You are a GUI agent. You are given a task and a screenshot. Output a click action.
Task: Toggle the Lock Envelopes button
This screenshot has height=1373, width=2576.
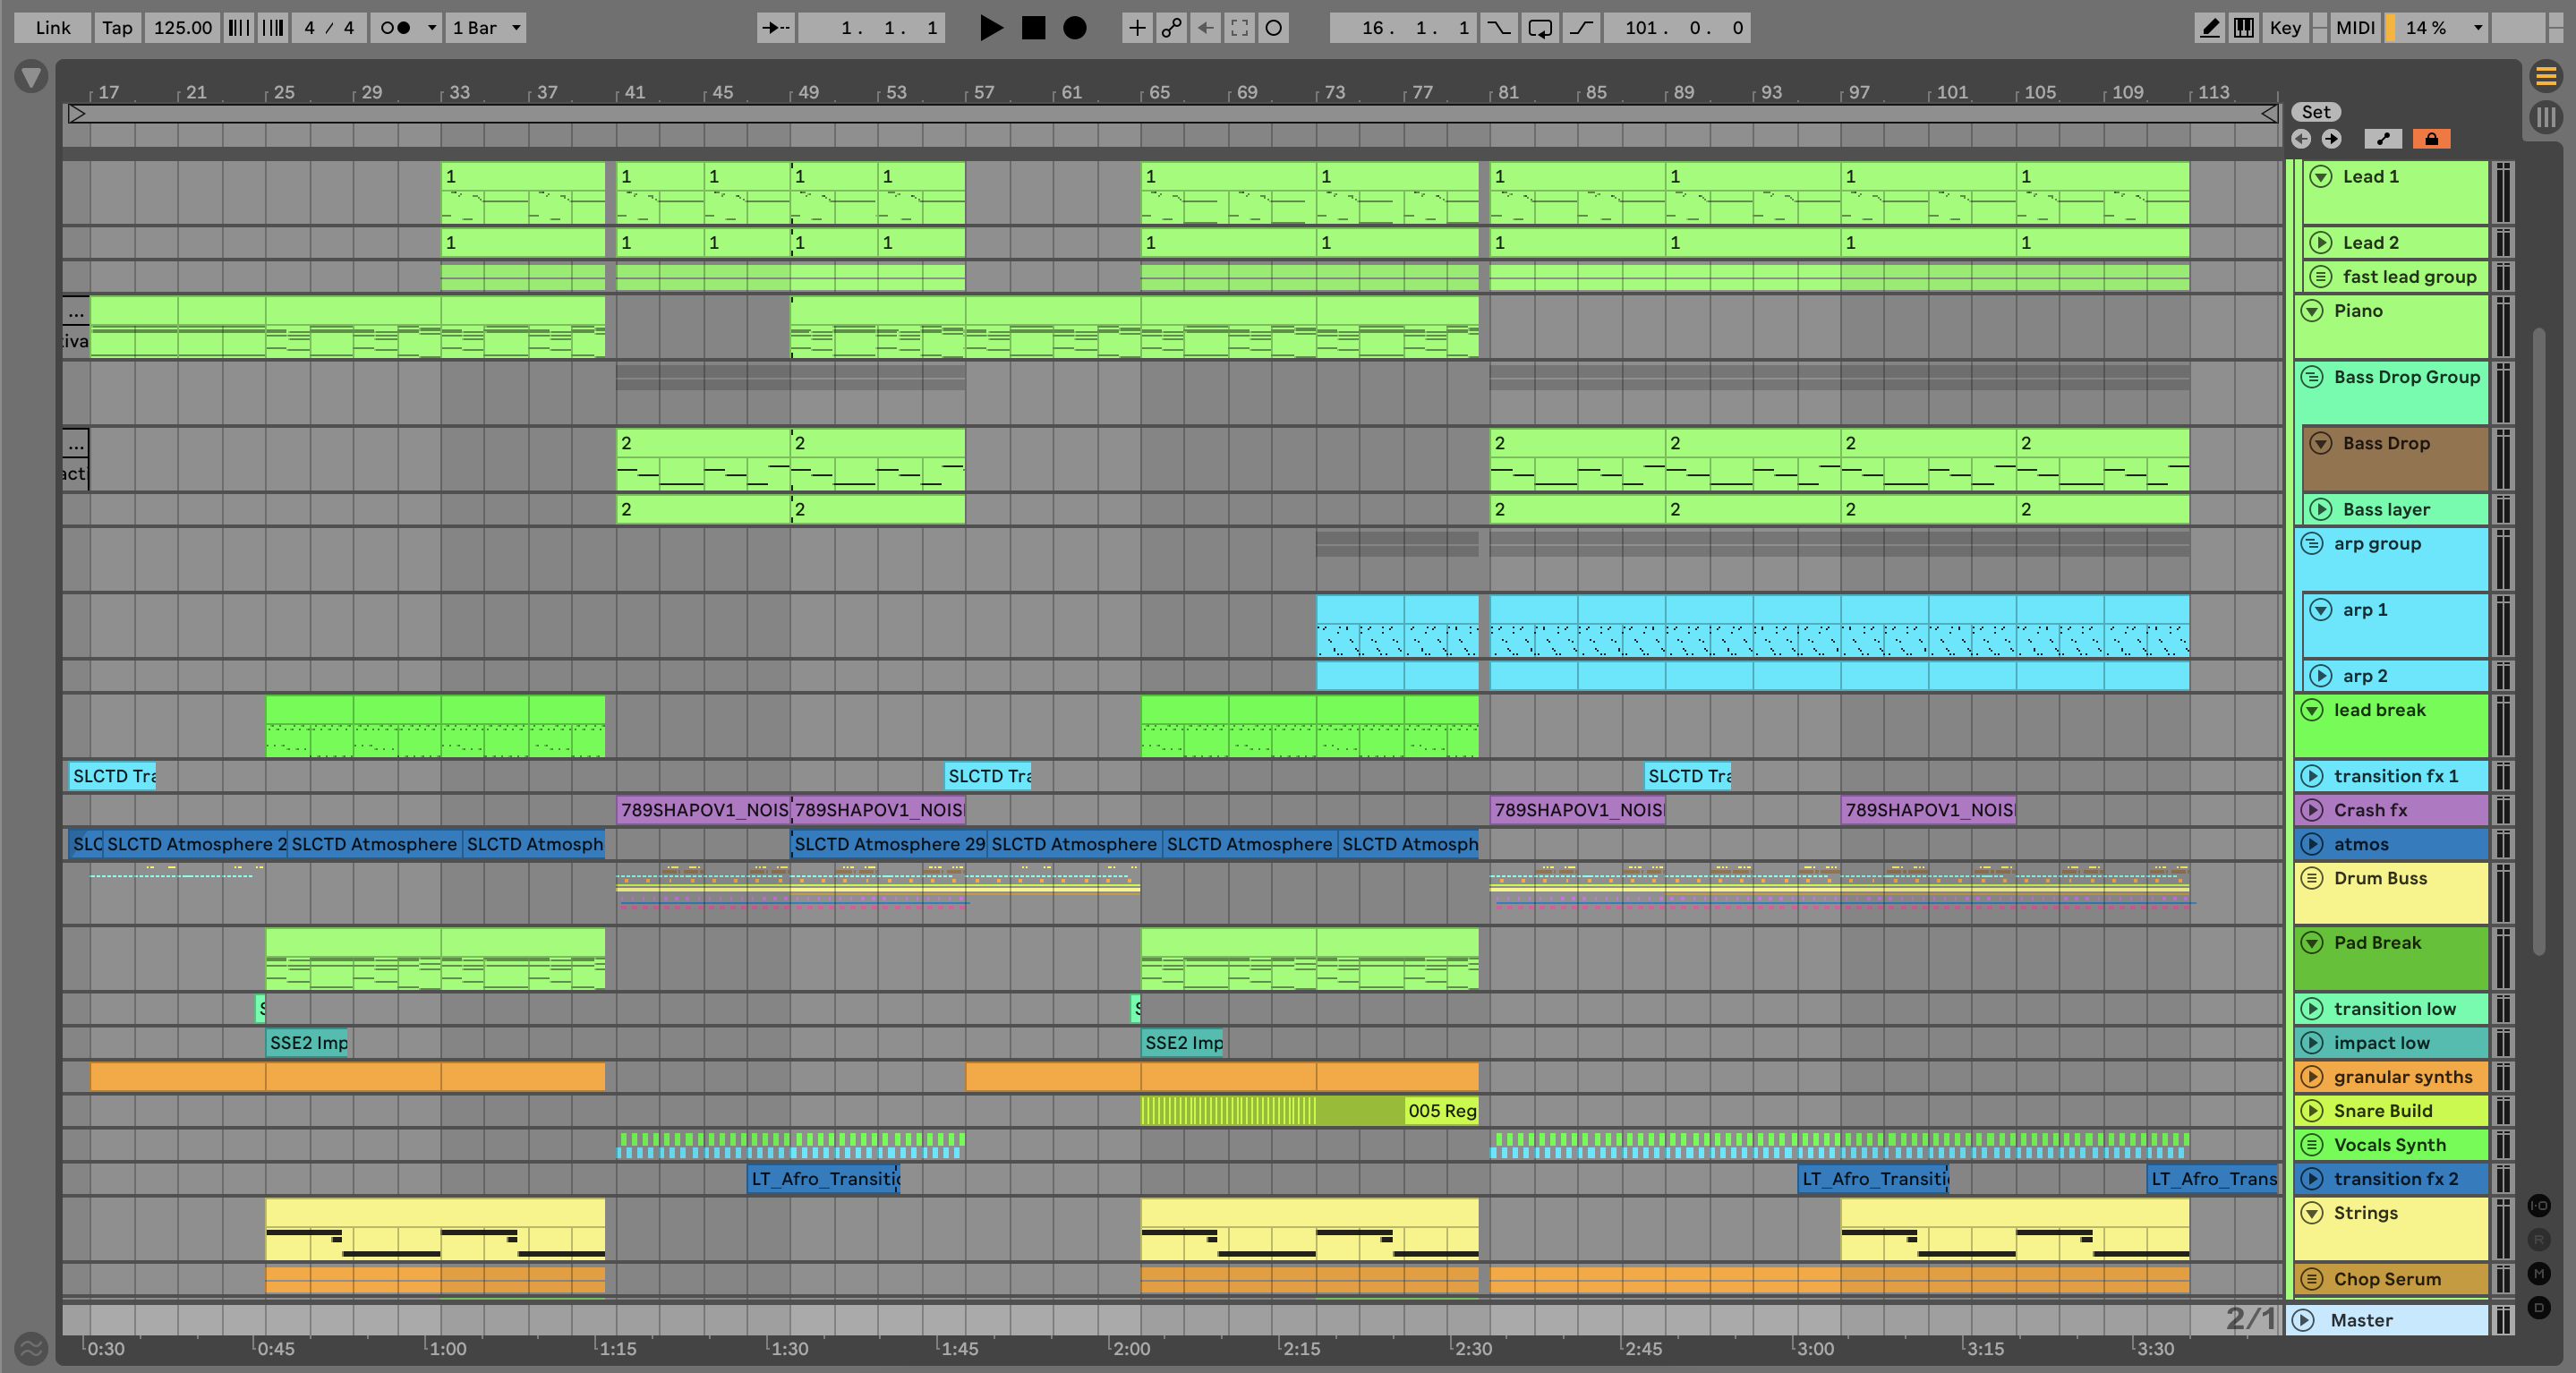[2431, 139]
